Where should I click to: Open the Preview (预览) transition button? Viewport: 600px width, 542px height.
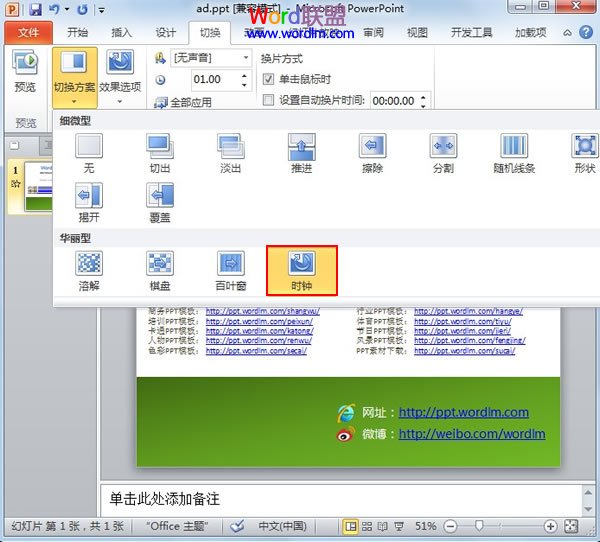pyautogui.click(x=25, y=72)
